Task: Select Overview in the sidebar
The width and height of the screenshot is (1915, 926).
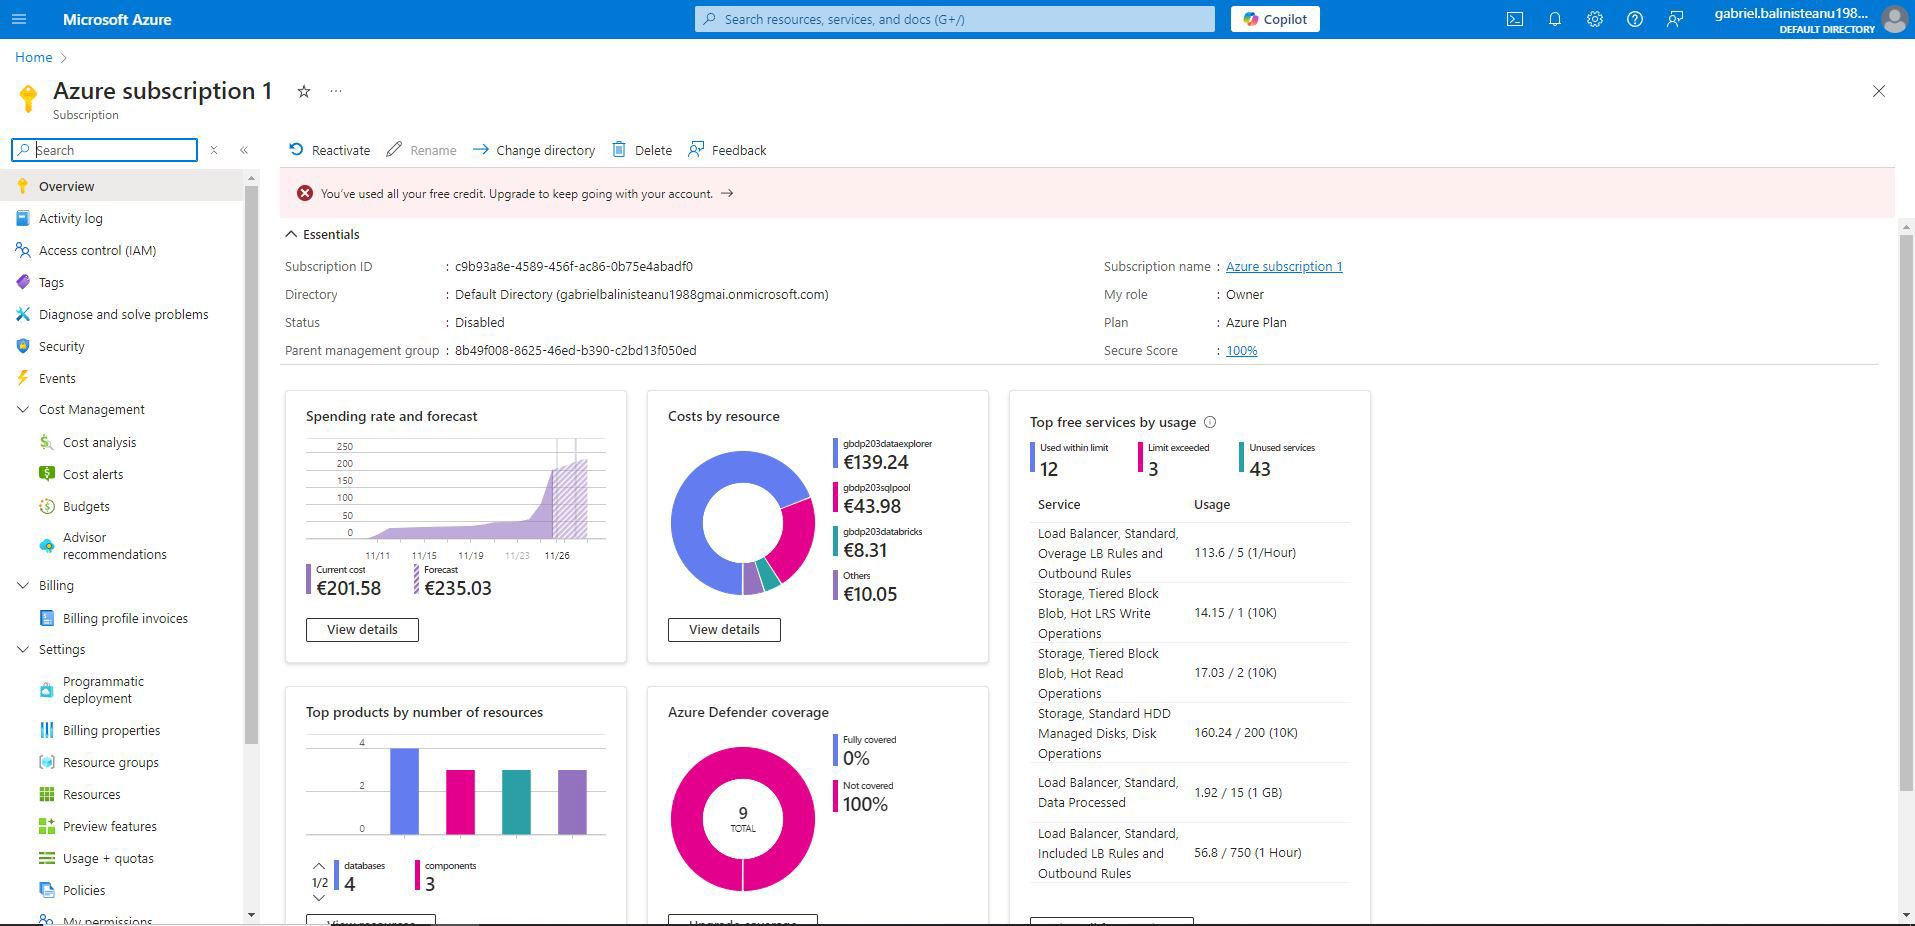Action: [122, 186]
